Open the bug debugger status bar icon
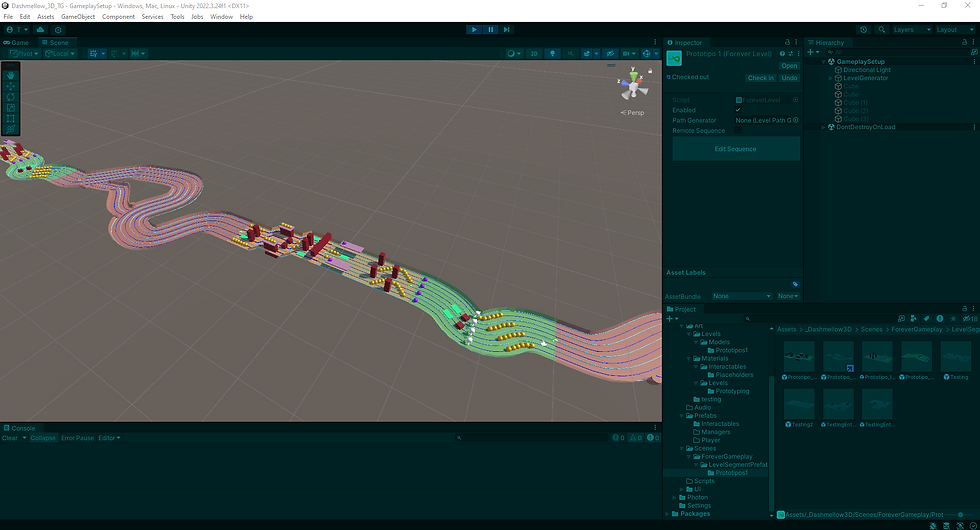980x530 pixels. click(933, 526)
